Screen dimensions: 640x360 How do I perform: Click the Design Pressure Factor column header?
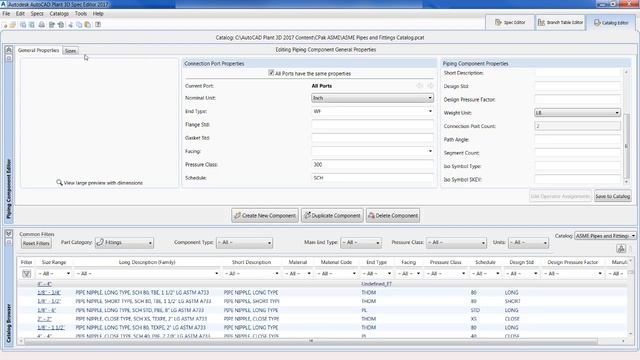click(x=573, y=262)
